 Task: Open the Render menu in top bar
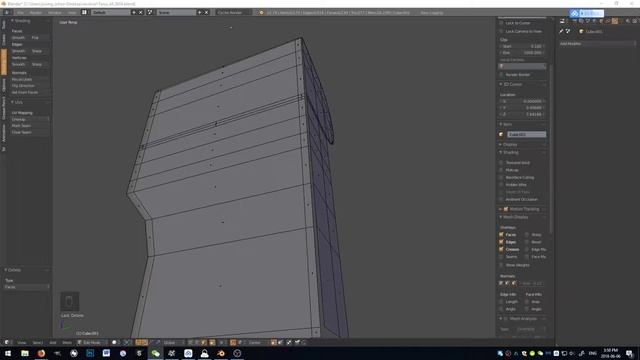tap(36, 13)
